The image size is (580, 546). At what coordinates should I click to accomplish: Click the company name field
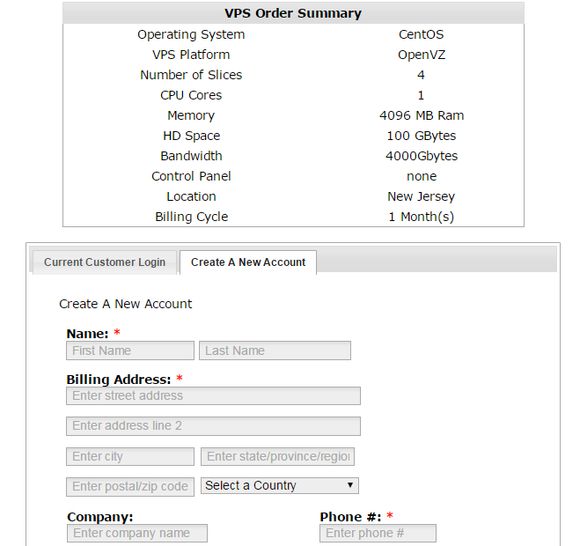tap(137, 533)
